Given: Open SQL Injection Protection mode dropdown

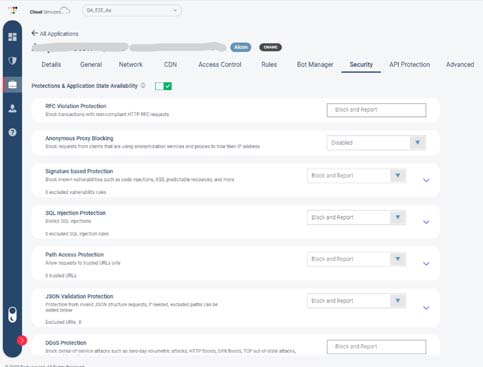Looking at the screenshot, I should pos(356,217).
